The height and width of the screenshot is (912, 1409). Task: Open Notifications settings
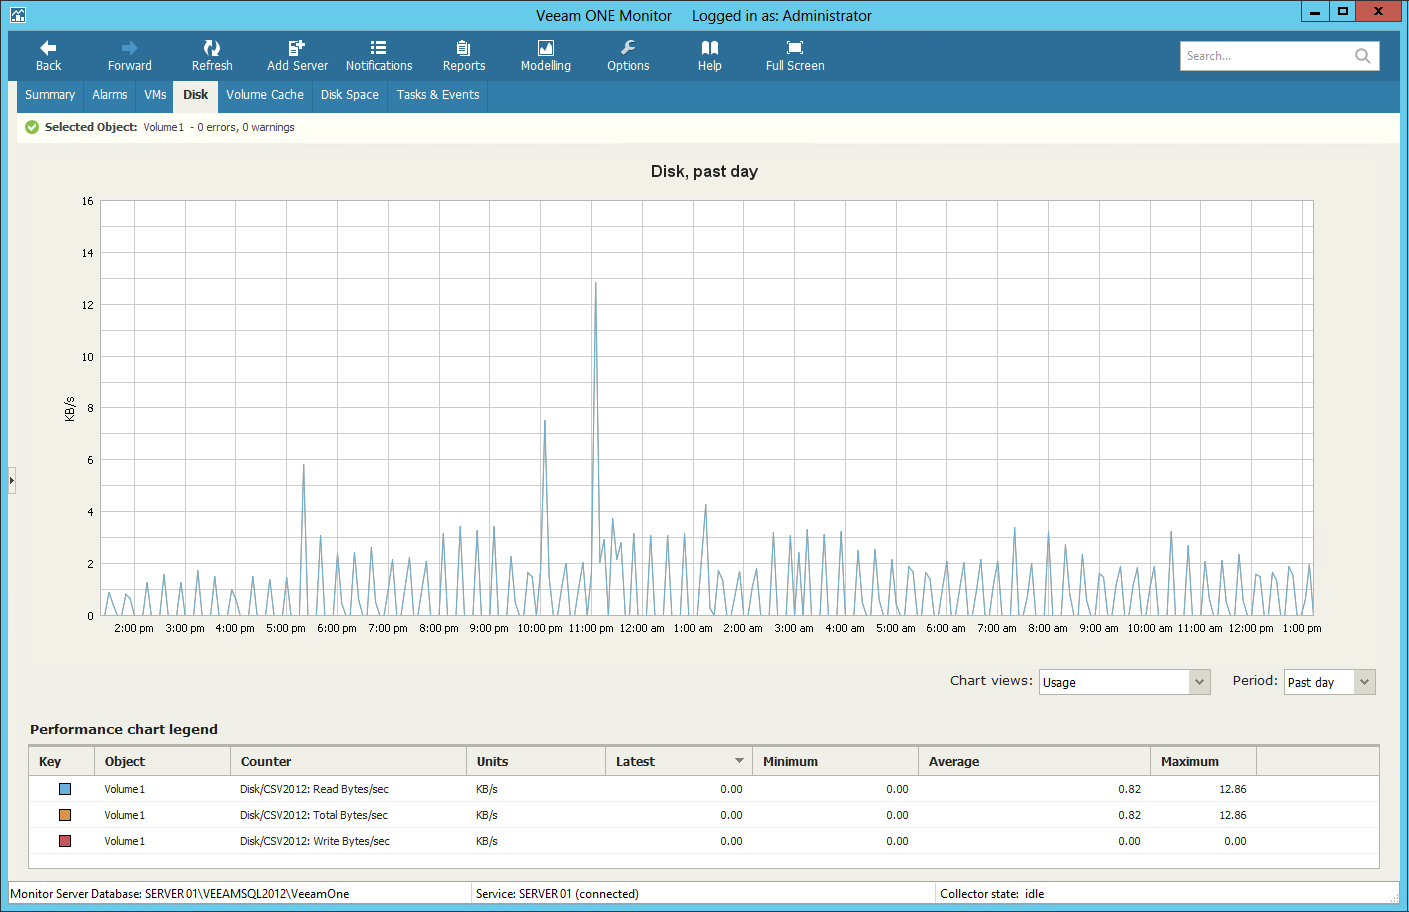point(379,56)
